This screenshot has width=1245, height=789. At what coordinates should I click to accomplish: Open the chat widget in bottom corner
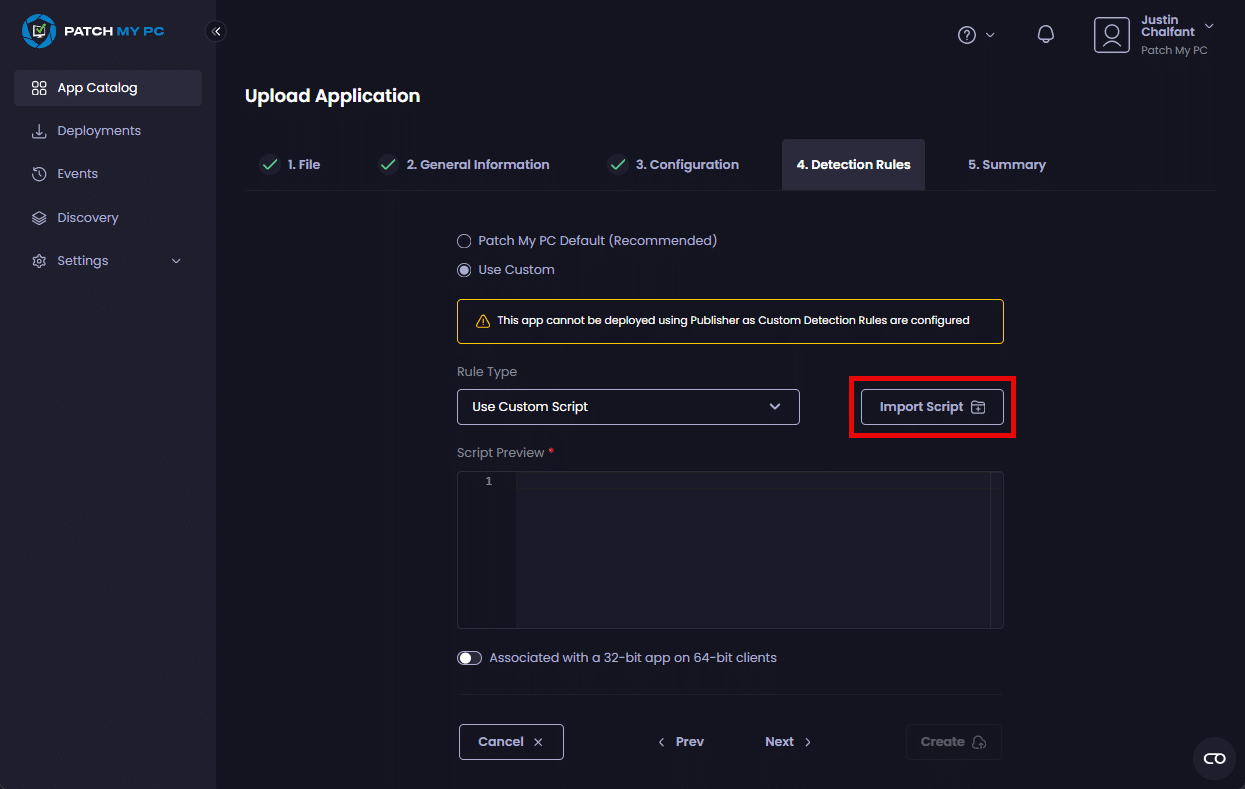click(1214, 758)
